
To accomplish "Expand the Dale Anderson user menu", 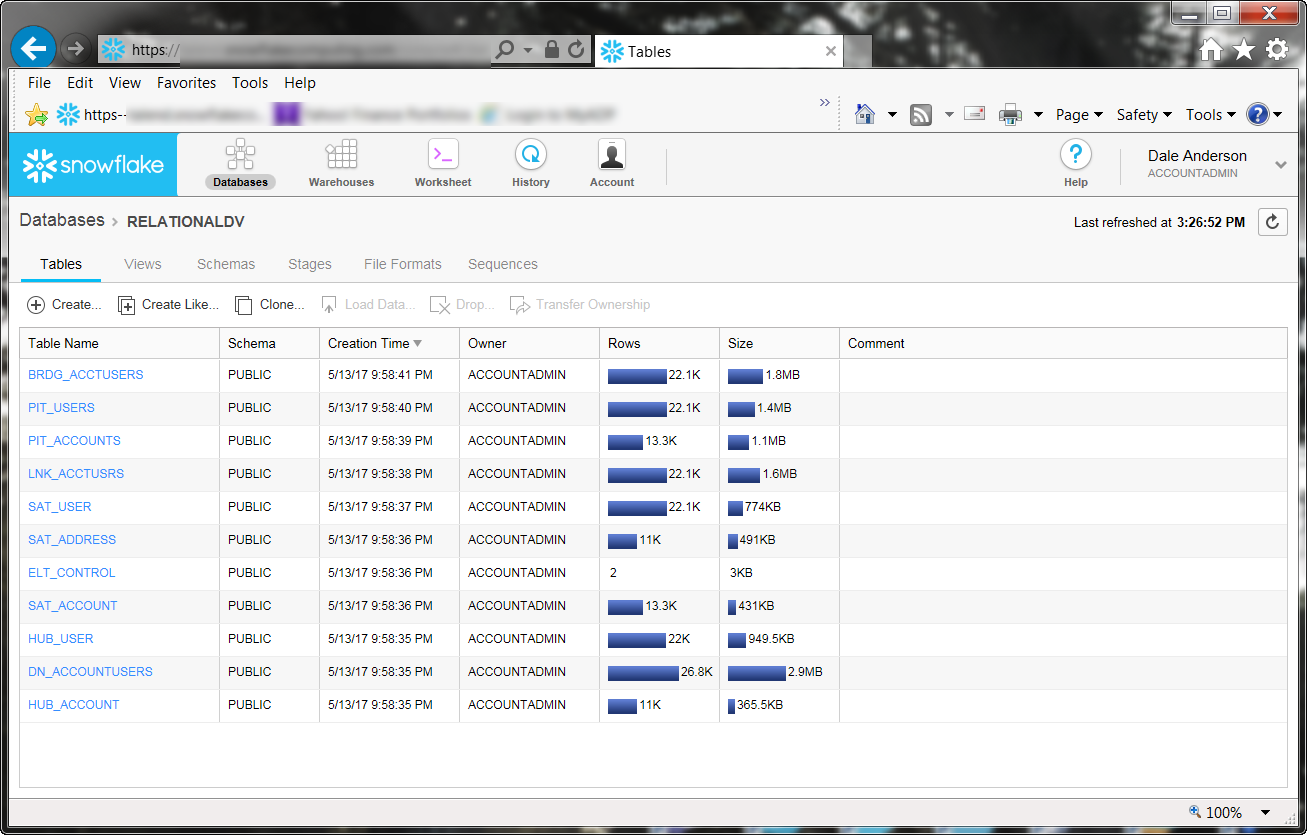I will (x=1280, y=165).
